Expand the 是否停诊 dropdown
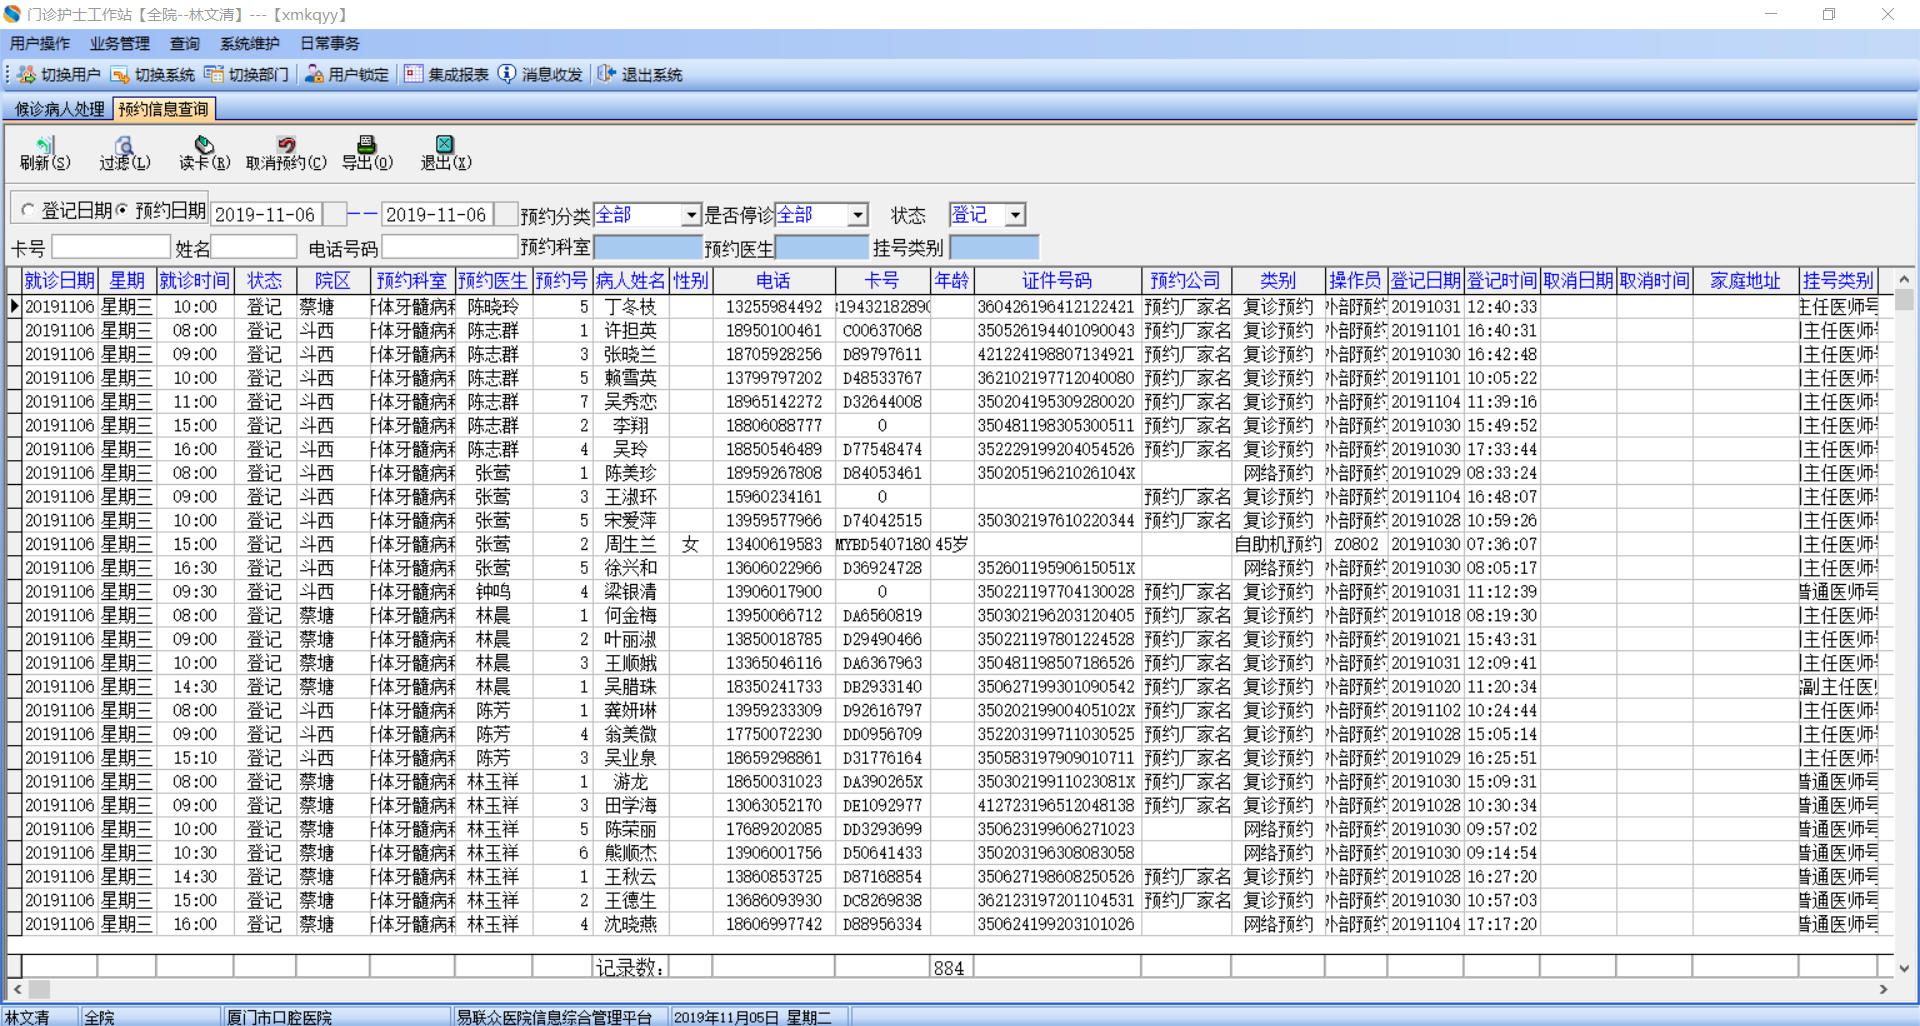The height and width of the screenshot is (1026, 1920). point(857,215)
